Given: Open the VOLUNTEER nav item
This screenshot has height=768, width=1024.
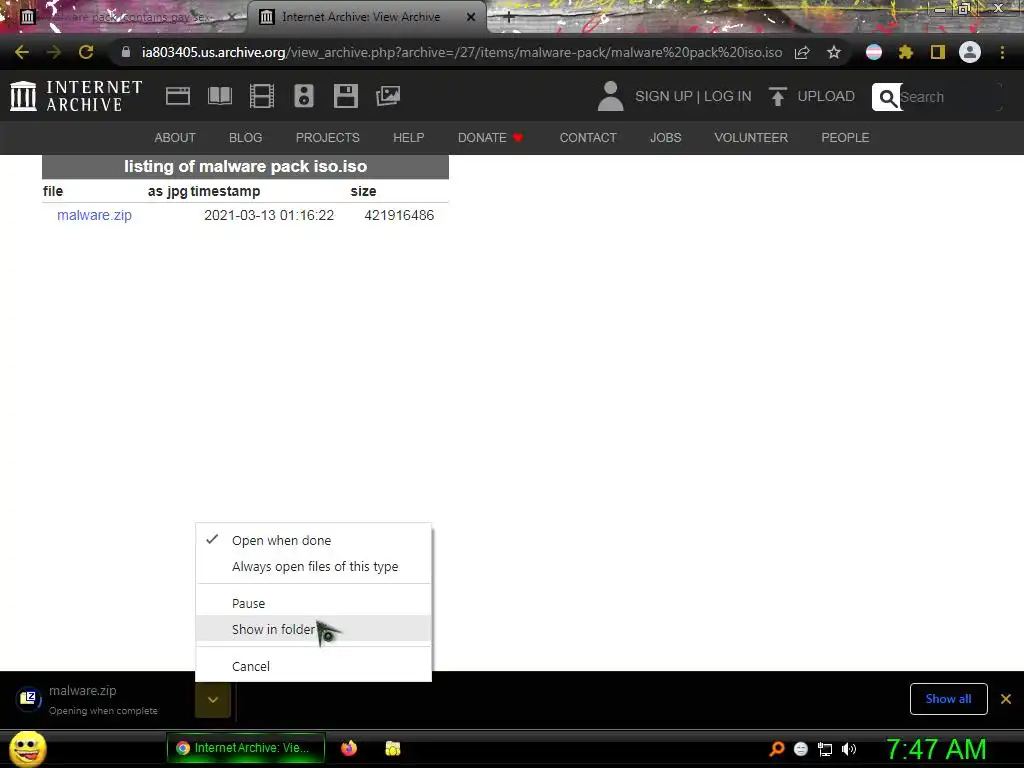Looking at the screenshot, I should 751,138.
